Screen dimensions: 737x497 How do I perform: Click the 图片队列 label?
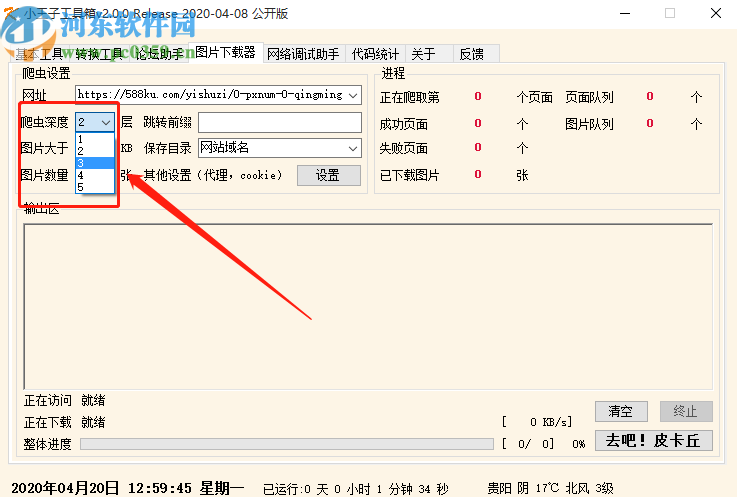[589, 124]
